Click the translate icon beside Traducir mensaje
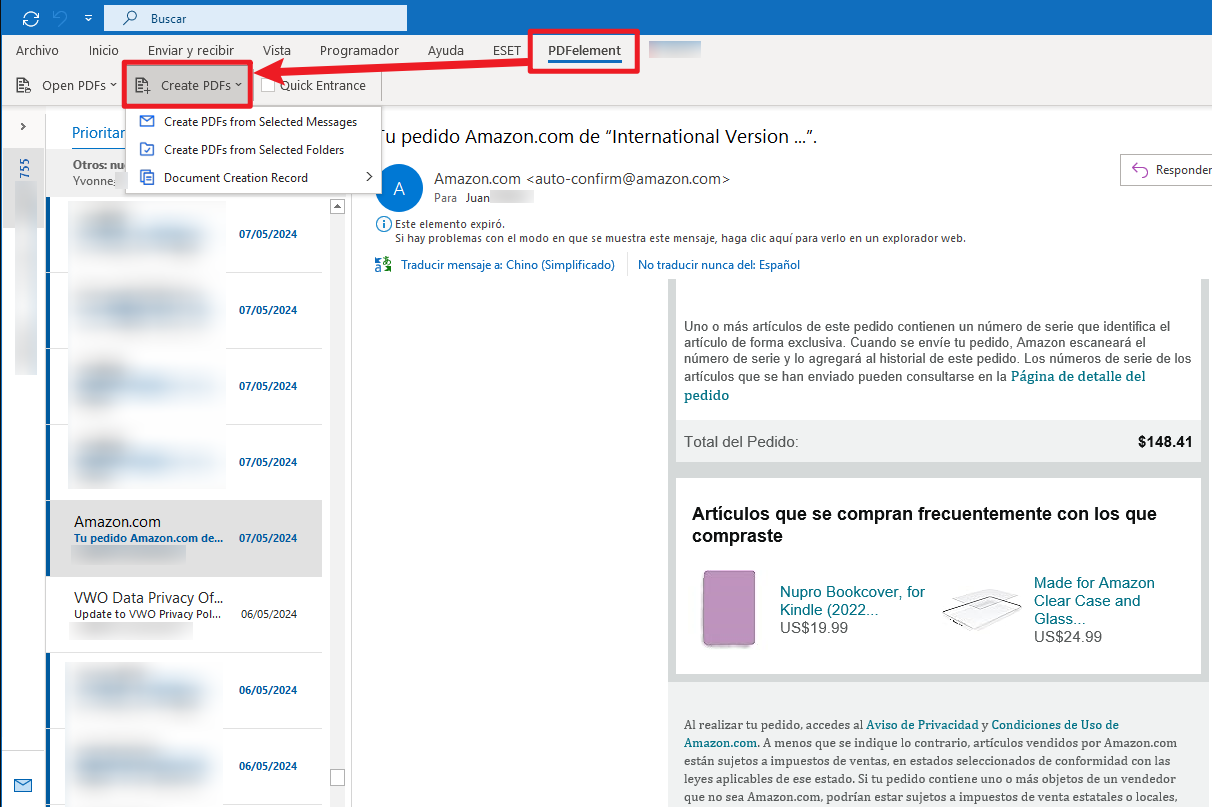 [x=383, y=265]
